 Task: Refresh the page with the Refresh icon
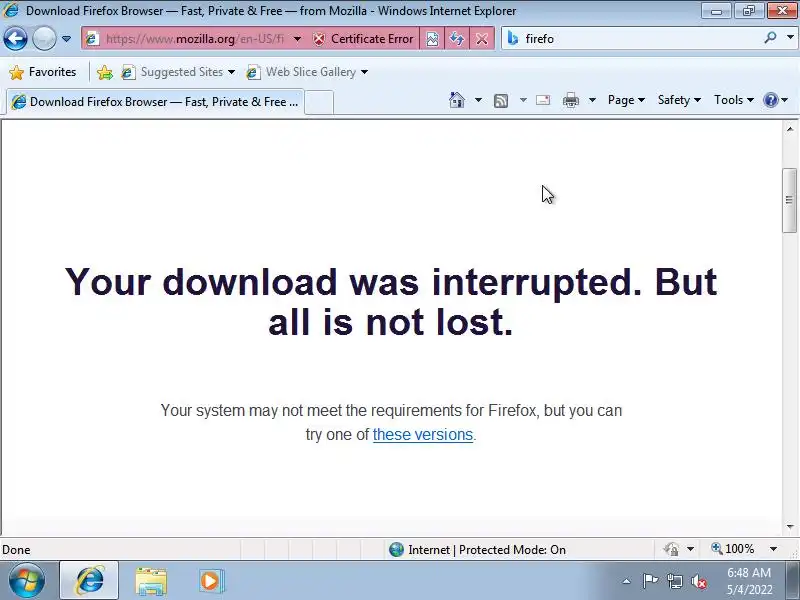pos(457,39)
